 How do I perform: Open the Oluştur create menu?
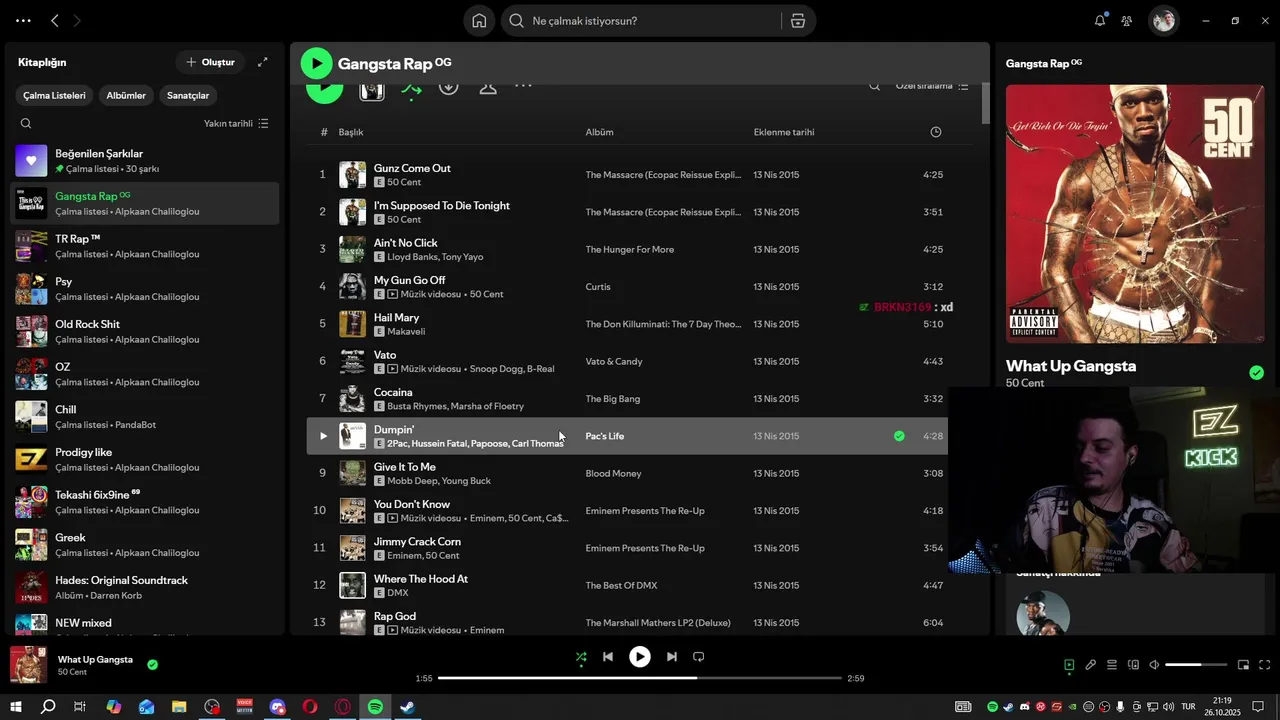[210, 62]
